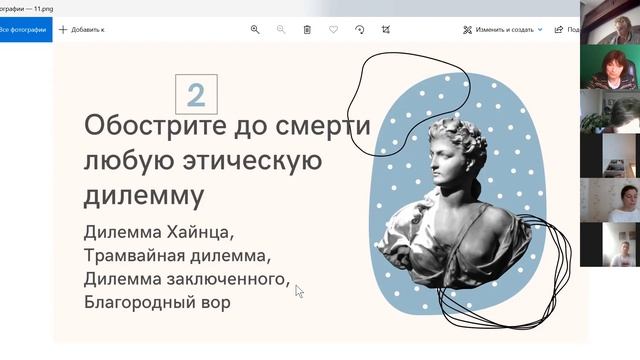Select the third participant tile with the plant
Image resolution: width=640 pixels, height=360 pixels.
610,111
